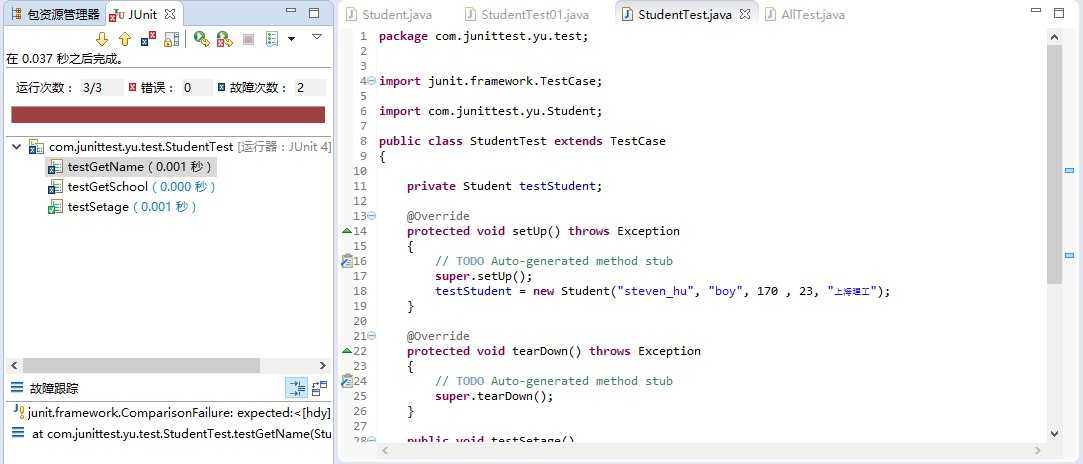Collapse tearDown method fold at line 21
This screenshot has height=464, width=1083.
[x=372, y=336]
